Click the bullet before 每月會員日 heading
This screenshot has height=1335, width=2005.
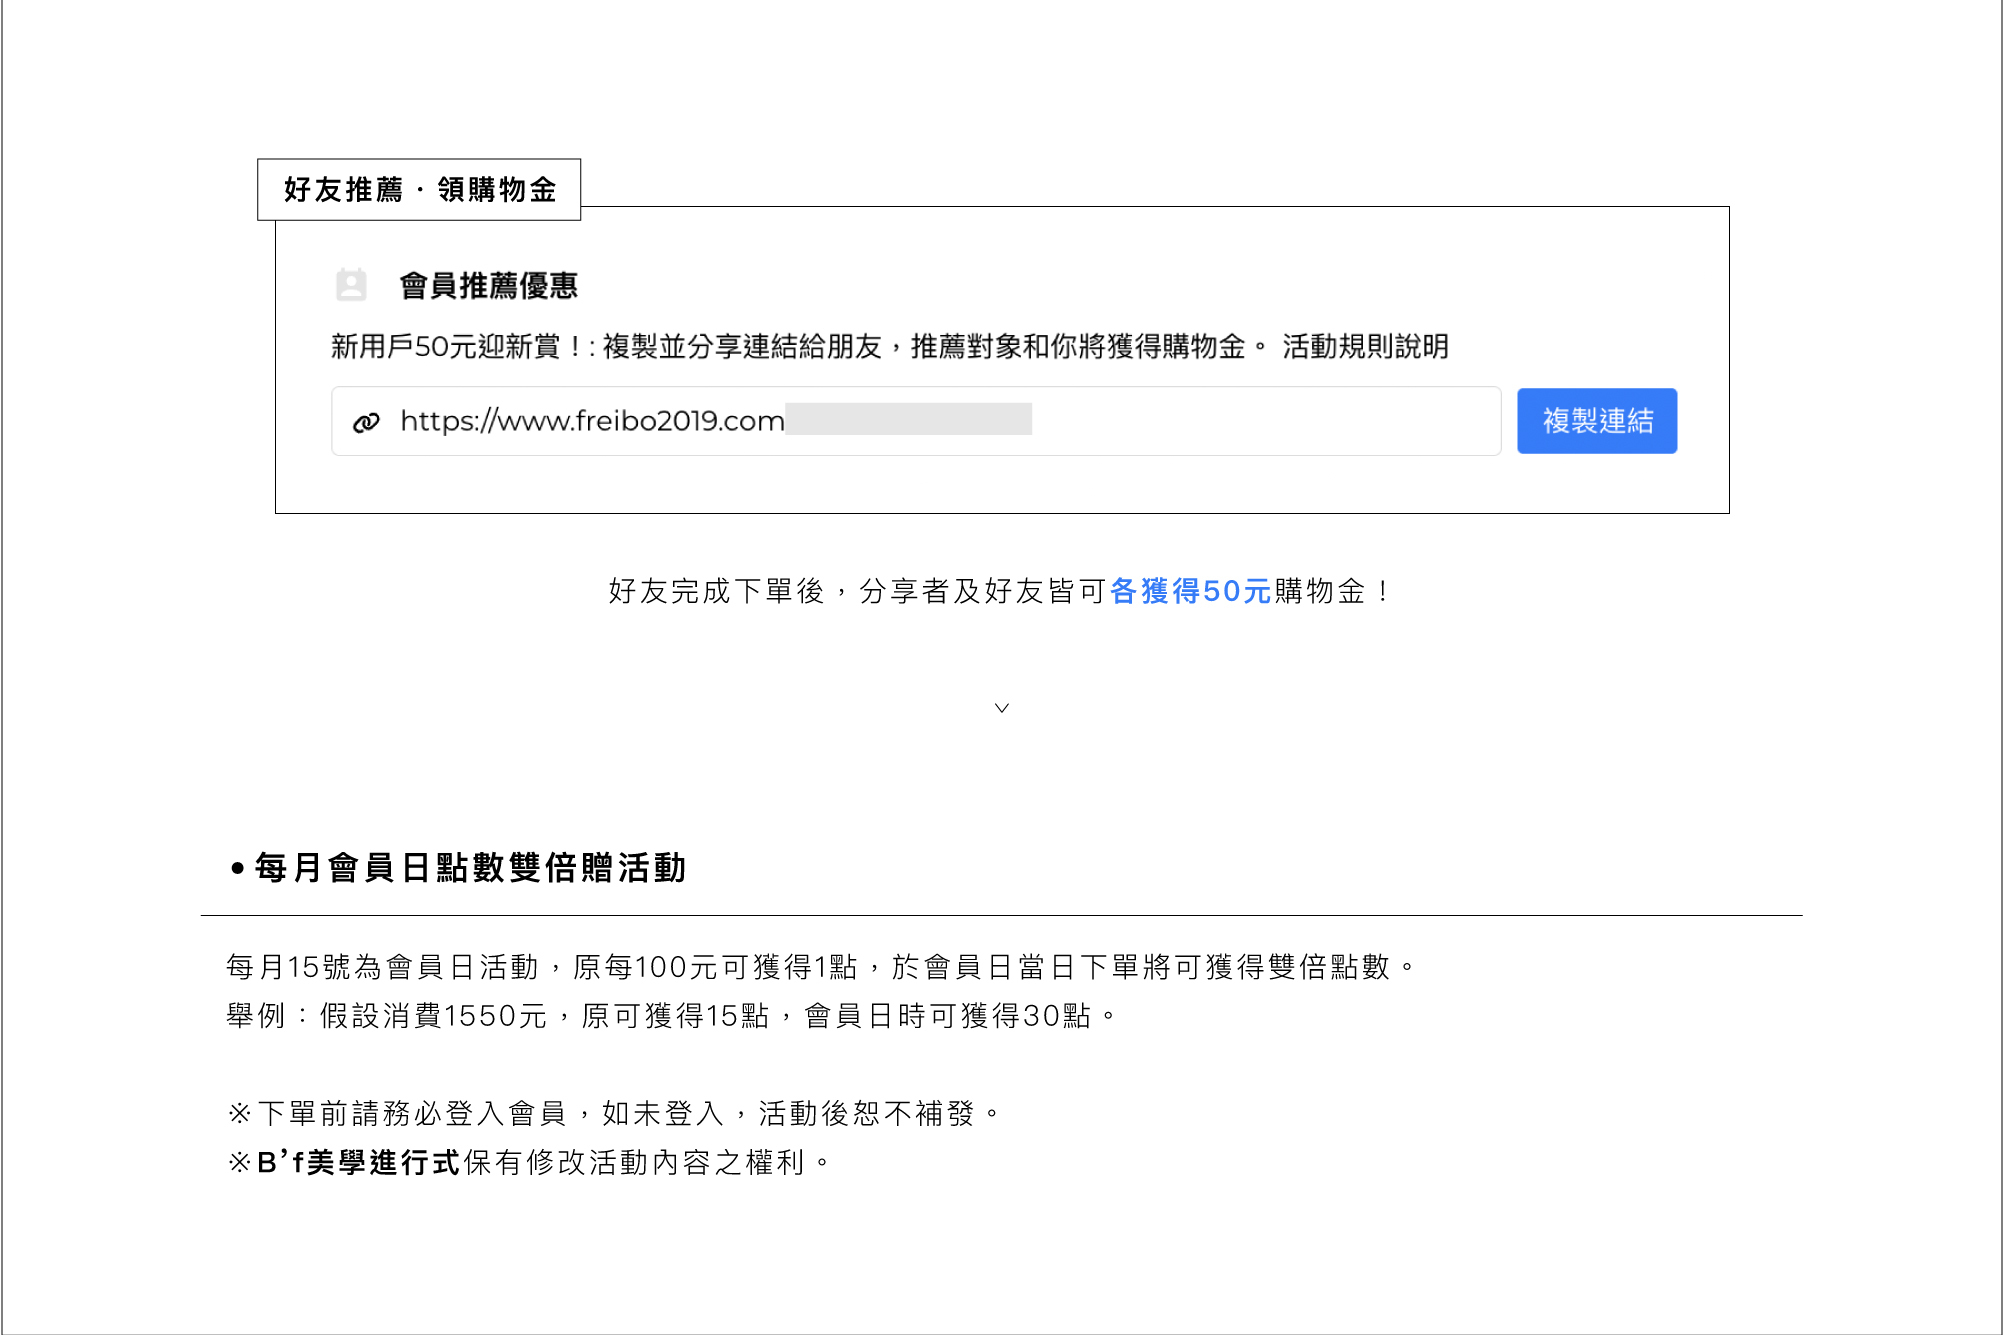[x=237, y=868]
